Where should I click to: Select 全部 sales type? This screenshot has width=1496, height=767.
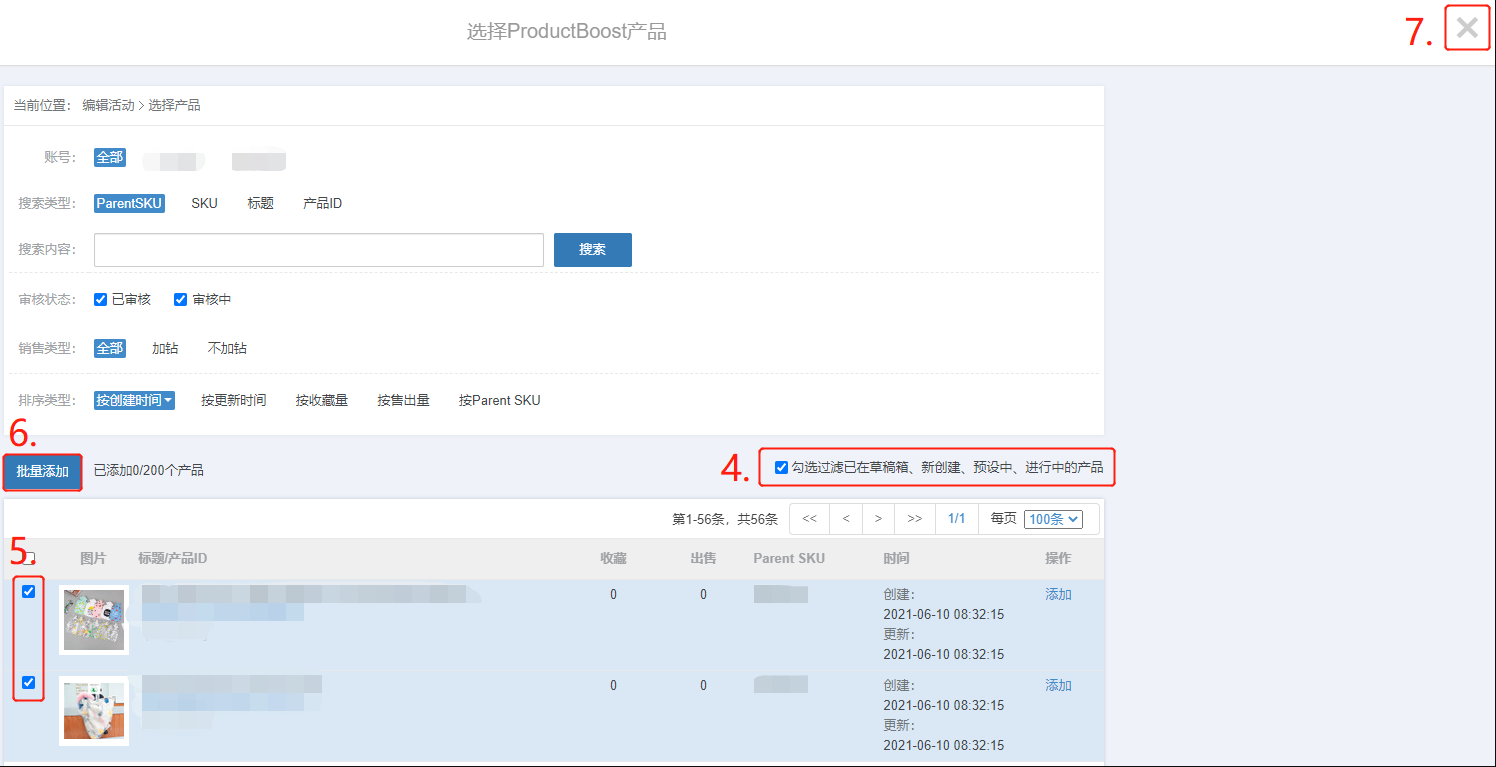[x=110, y=348]
